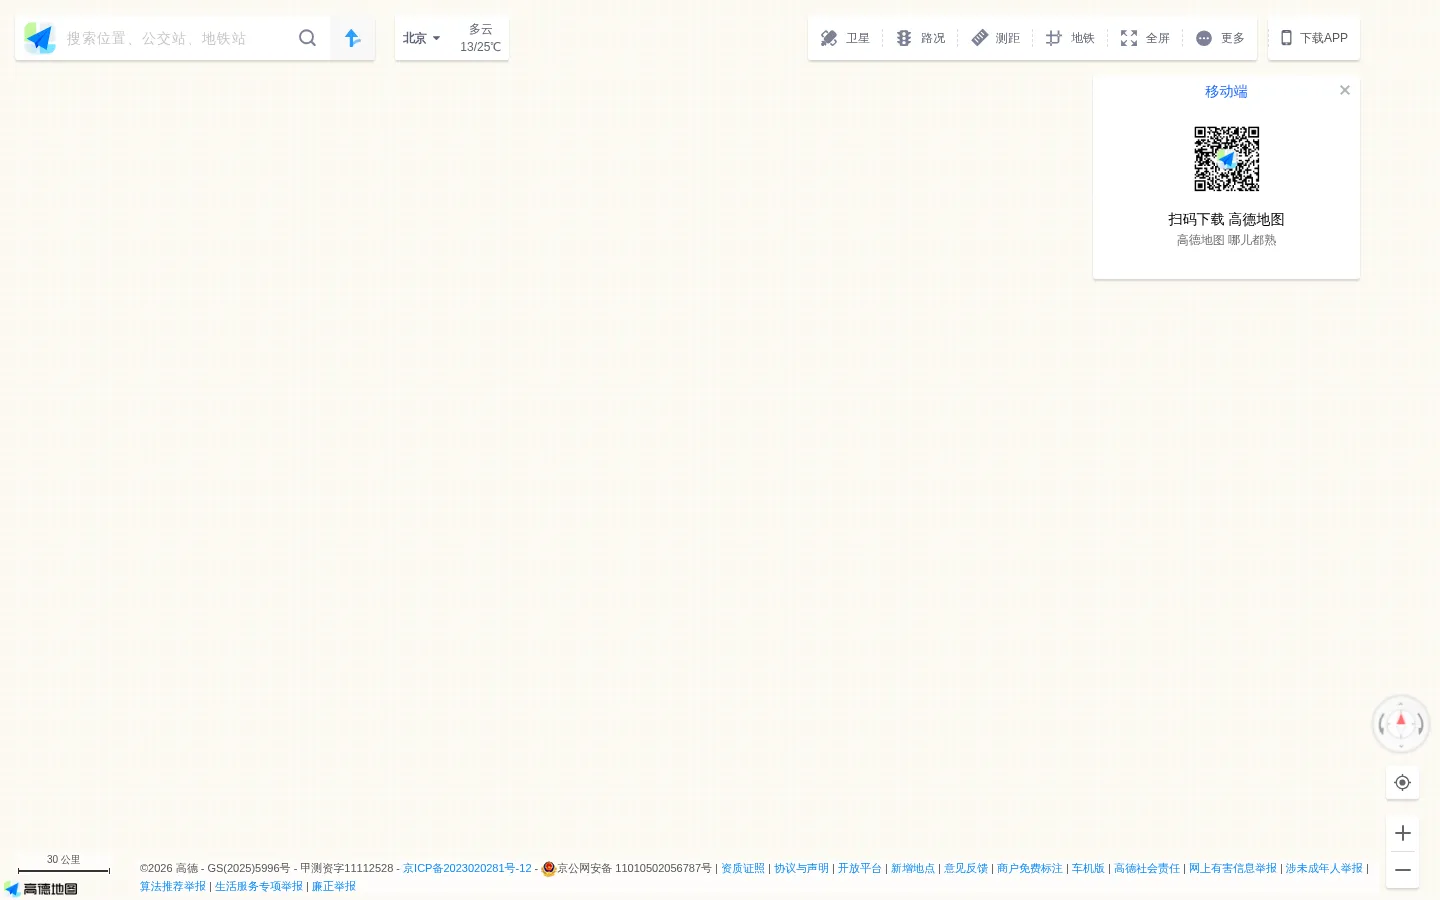The image size is (1440, 900).
Task: Zoom in with the plus button
Action: (1403, 833)
